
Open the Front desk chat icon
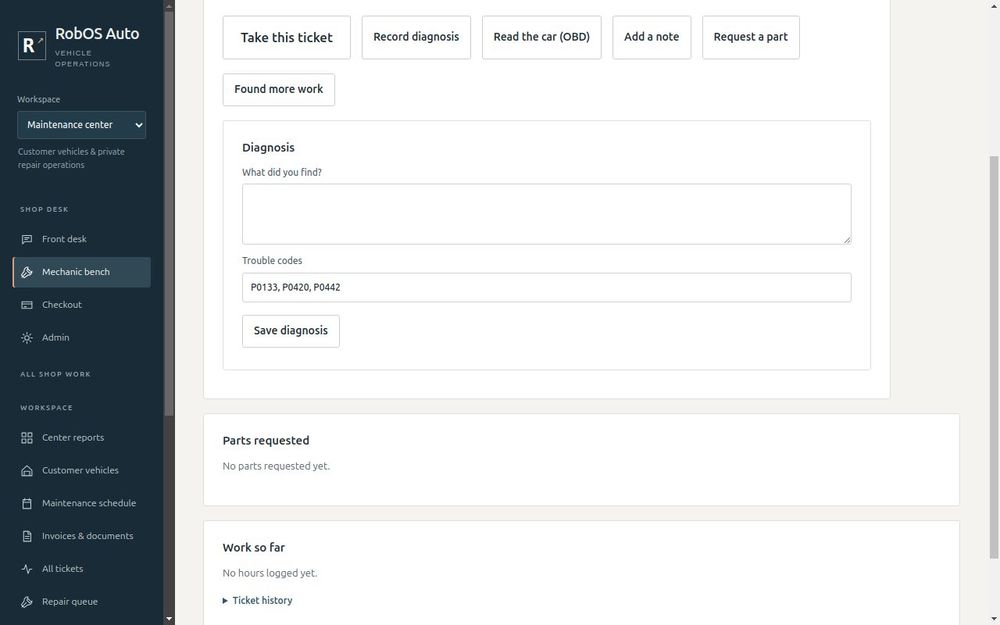coord(27,239)
